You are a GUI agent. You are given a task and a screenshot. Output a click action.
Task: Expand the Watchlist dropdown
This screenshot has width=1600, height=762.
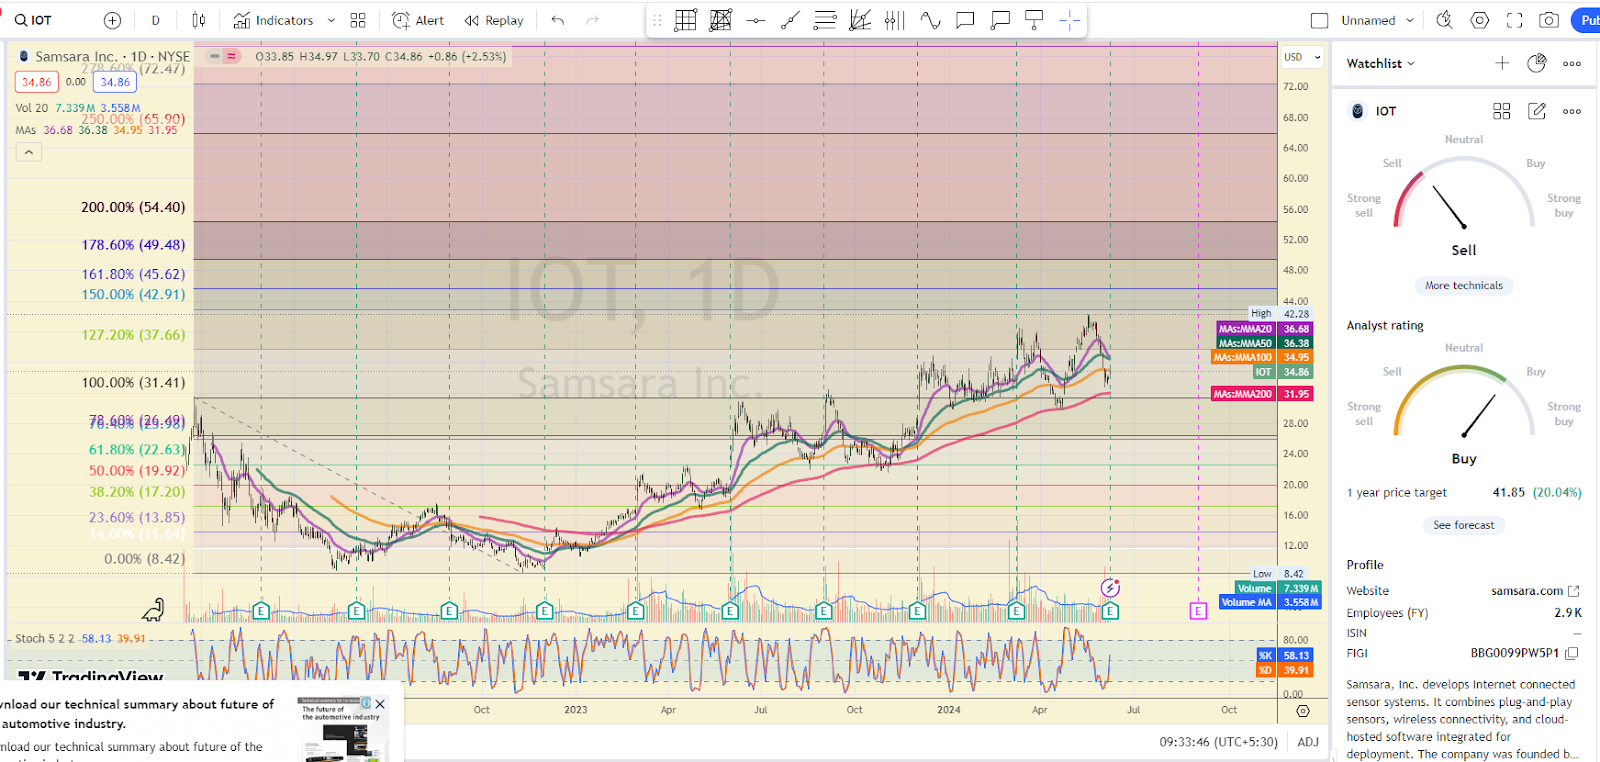point(1381,63)
